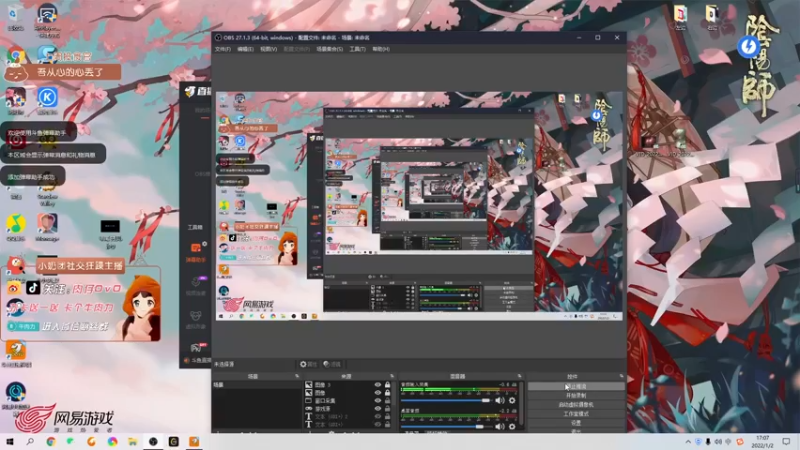
Task: Open 音频输入采集 mixer gear settings
Action: point(512,401)
